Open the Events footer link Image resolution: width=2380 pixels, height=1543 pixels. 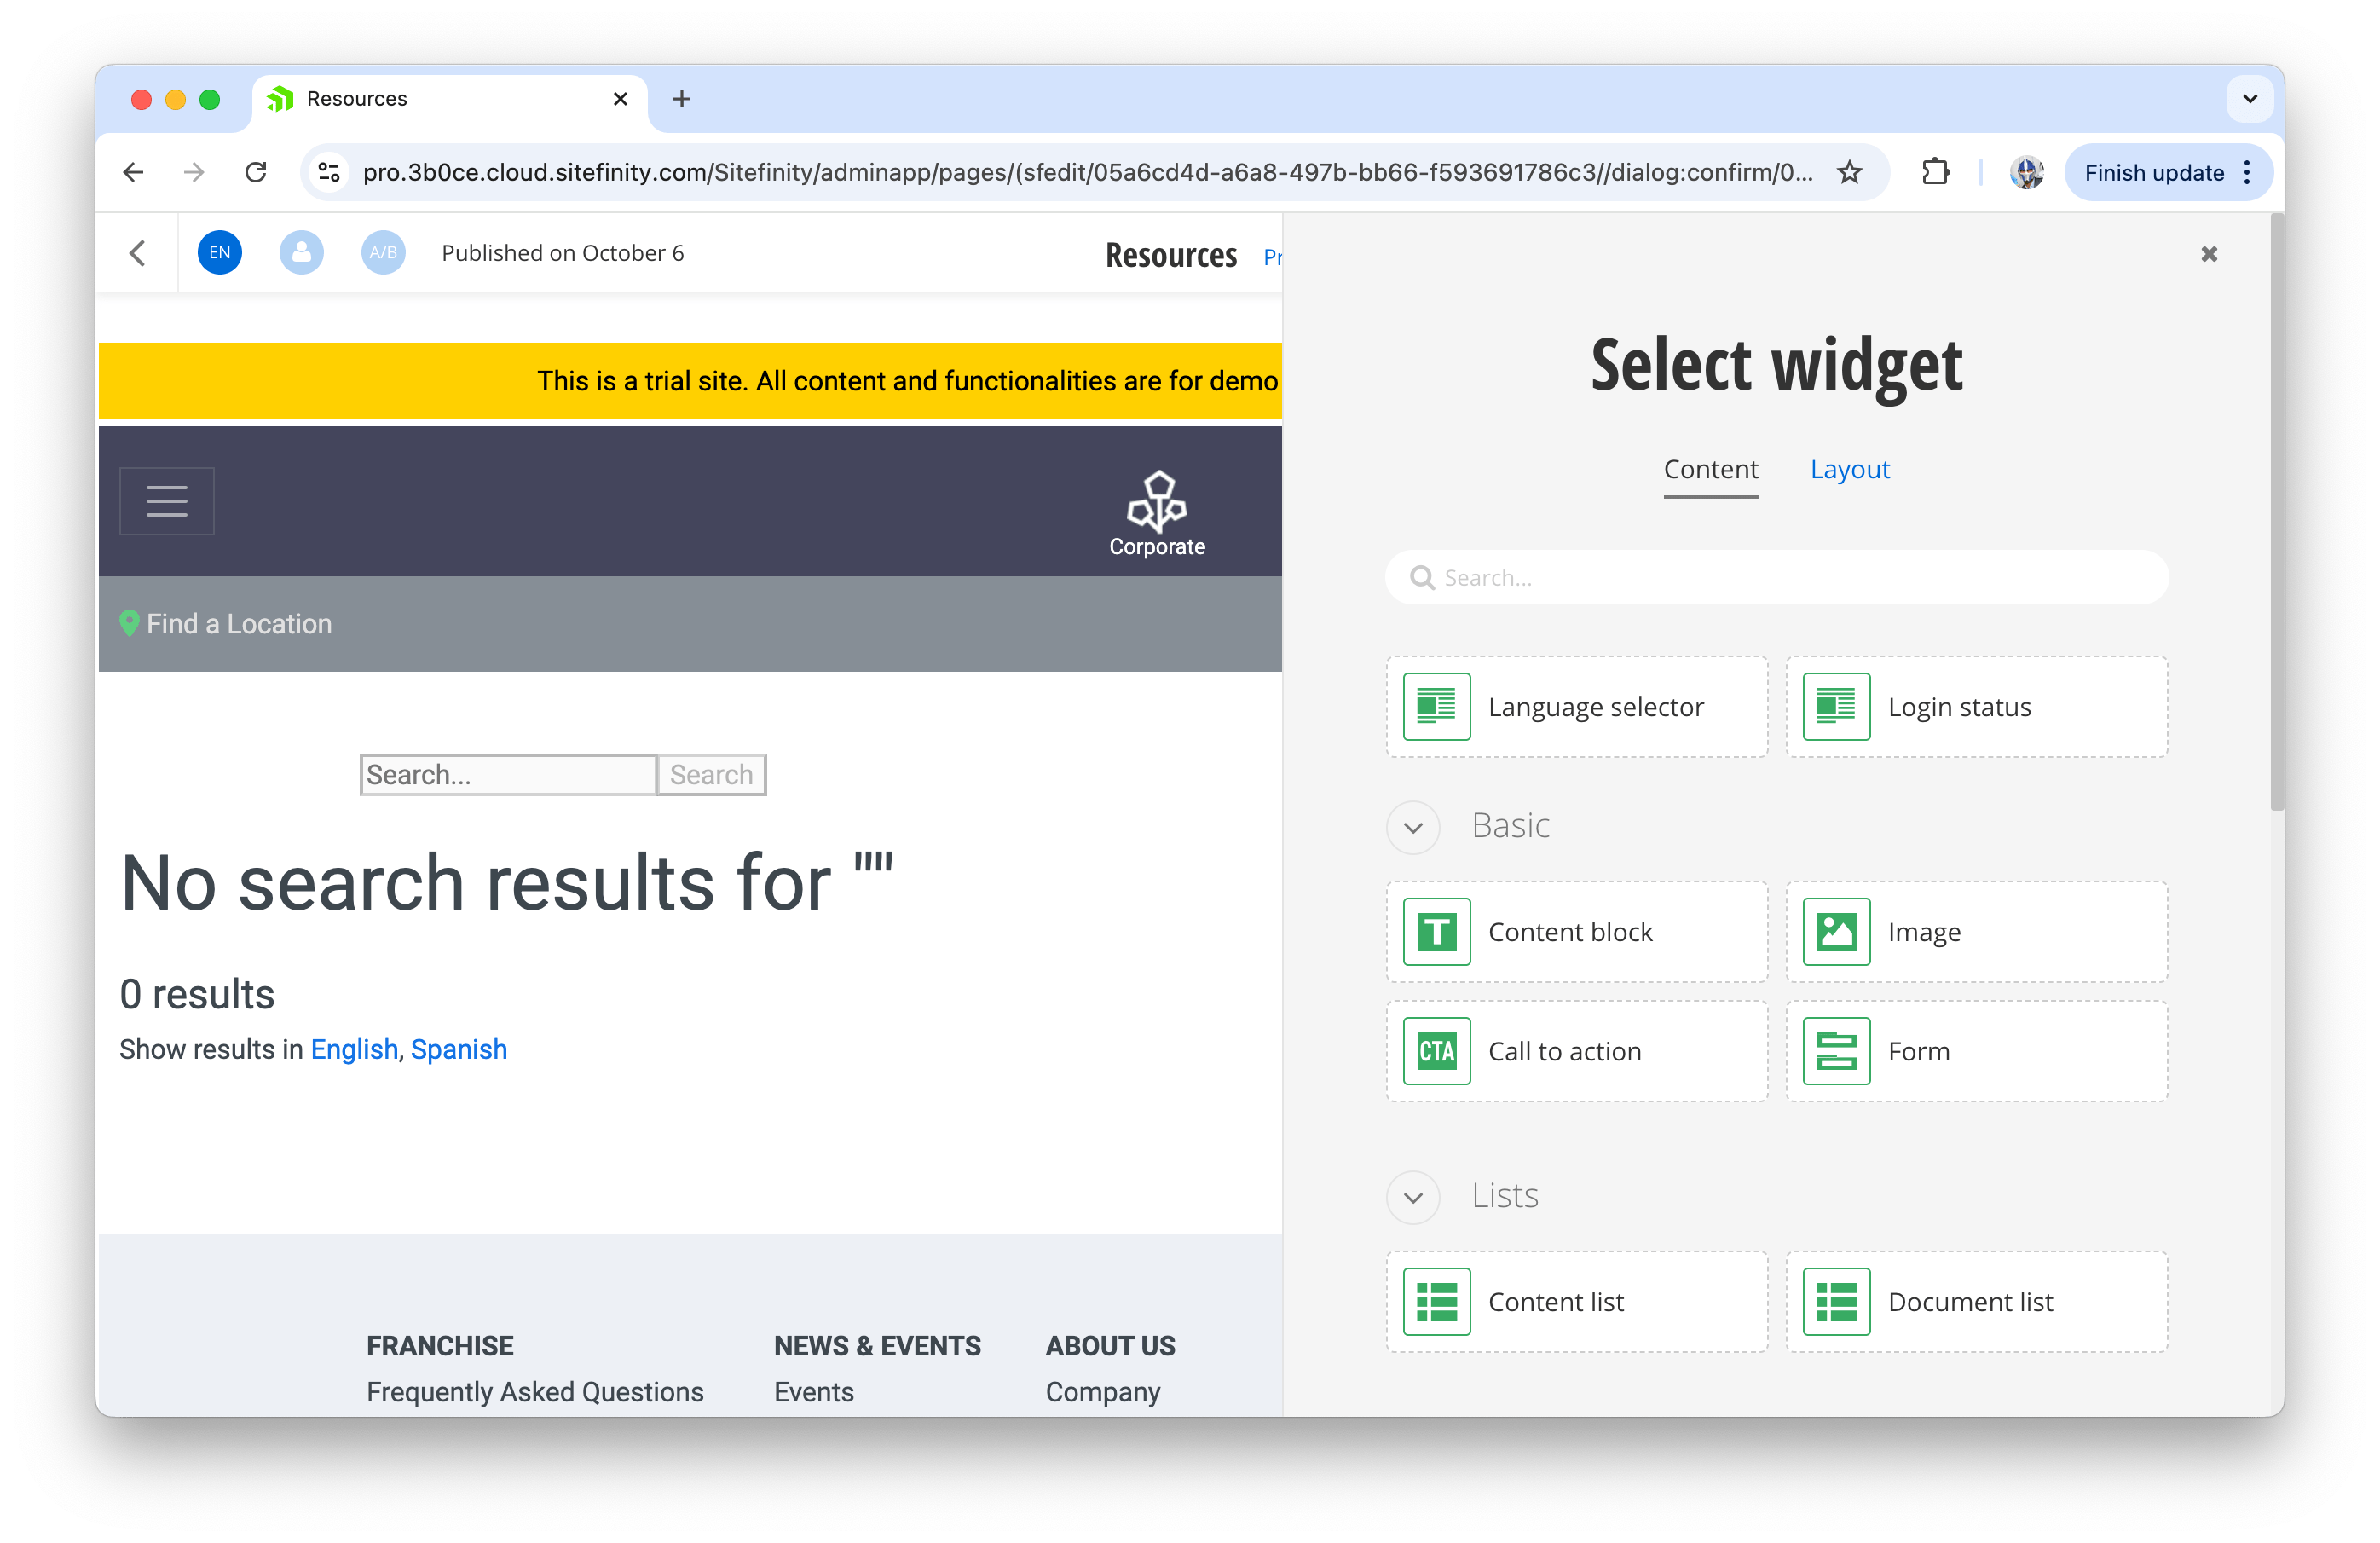click(814, 1391)
